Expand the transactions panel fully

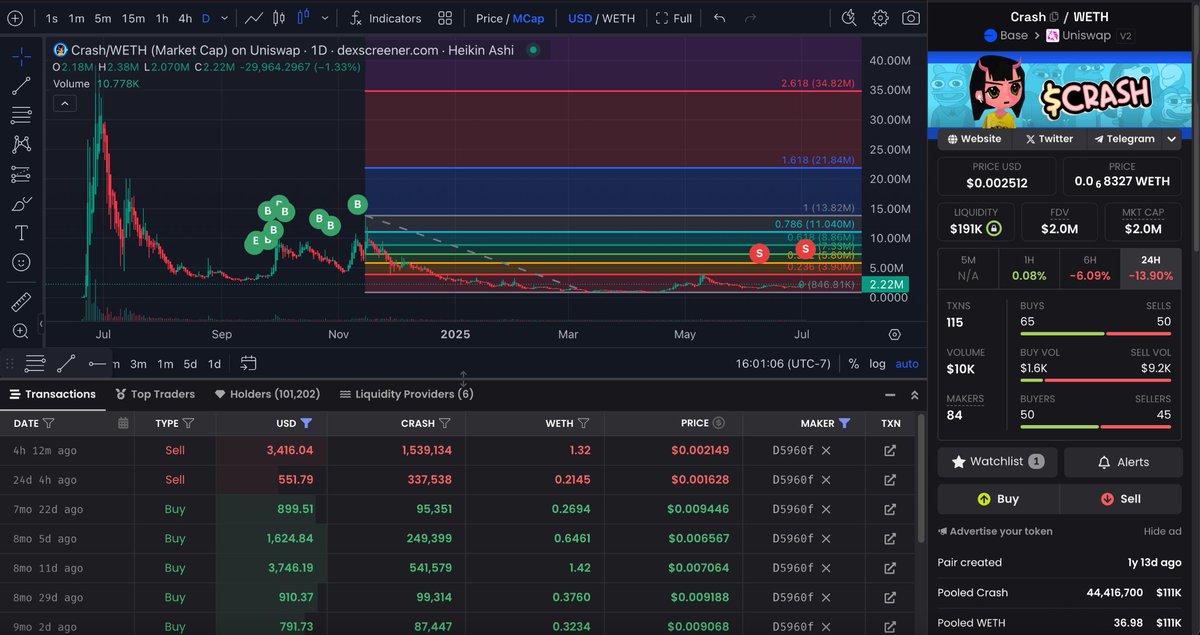(914, 394)
